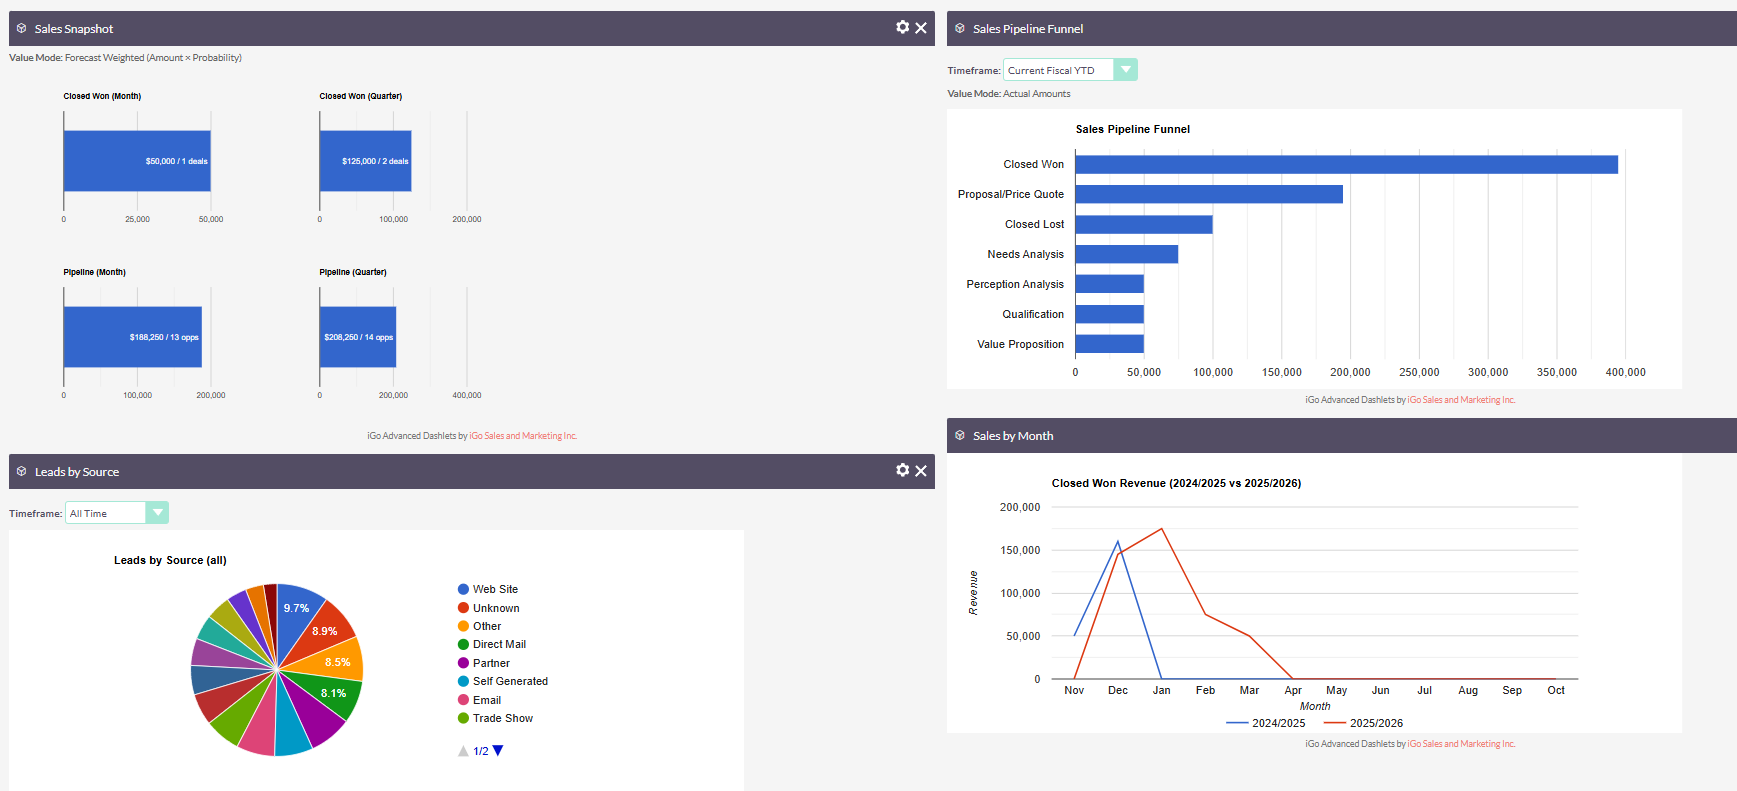Toggle the 2025/2026 series in the legend
1737x791 pixels.
coord(1364,723)
